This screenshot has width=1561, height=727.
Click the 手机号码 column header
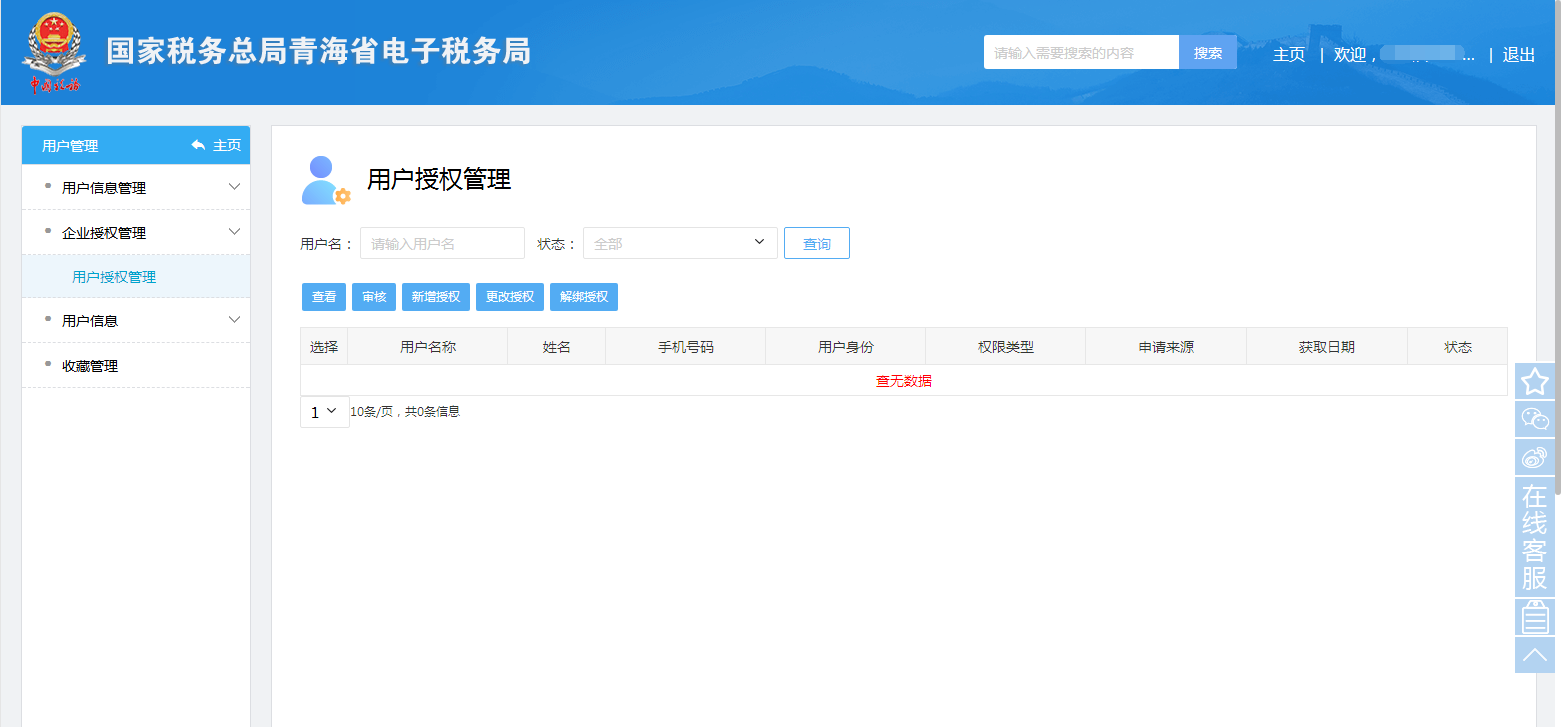click(x=686, y=347)
